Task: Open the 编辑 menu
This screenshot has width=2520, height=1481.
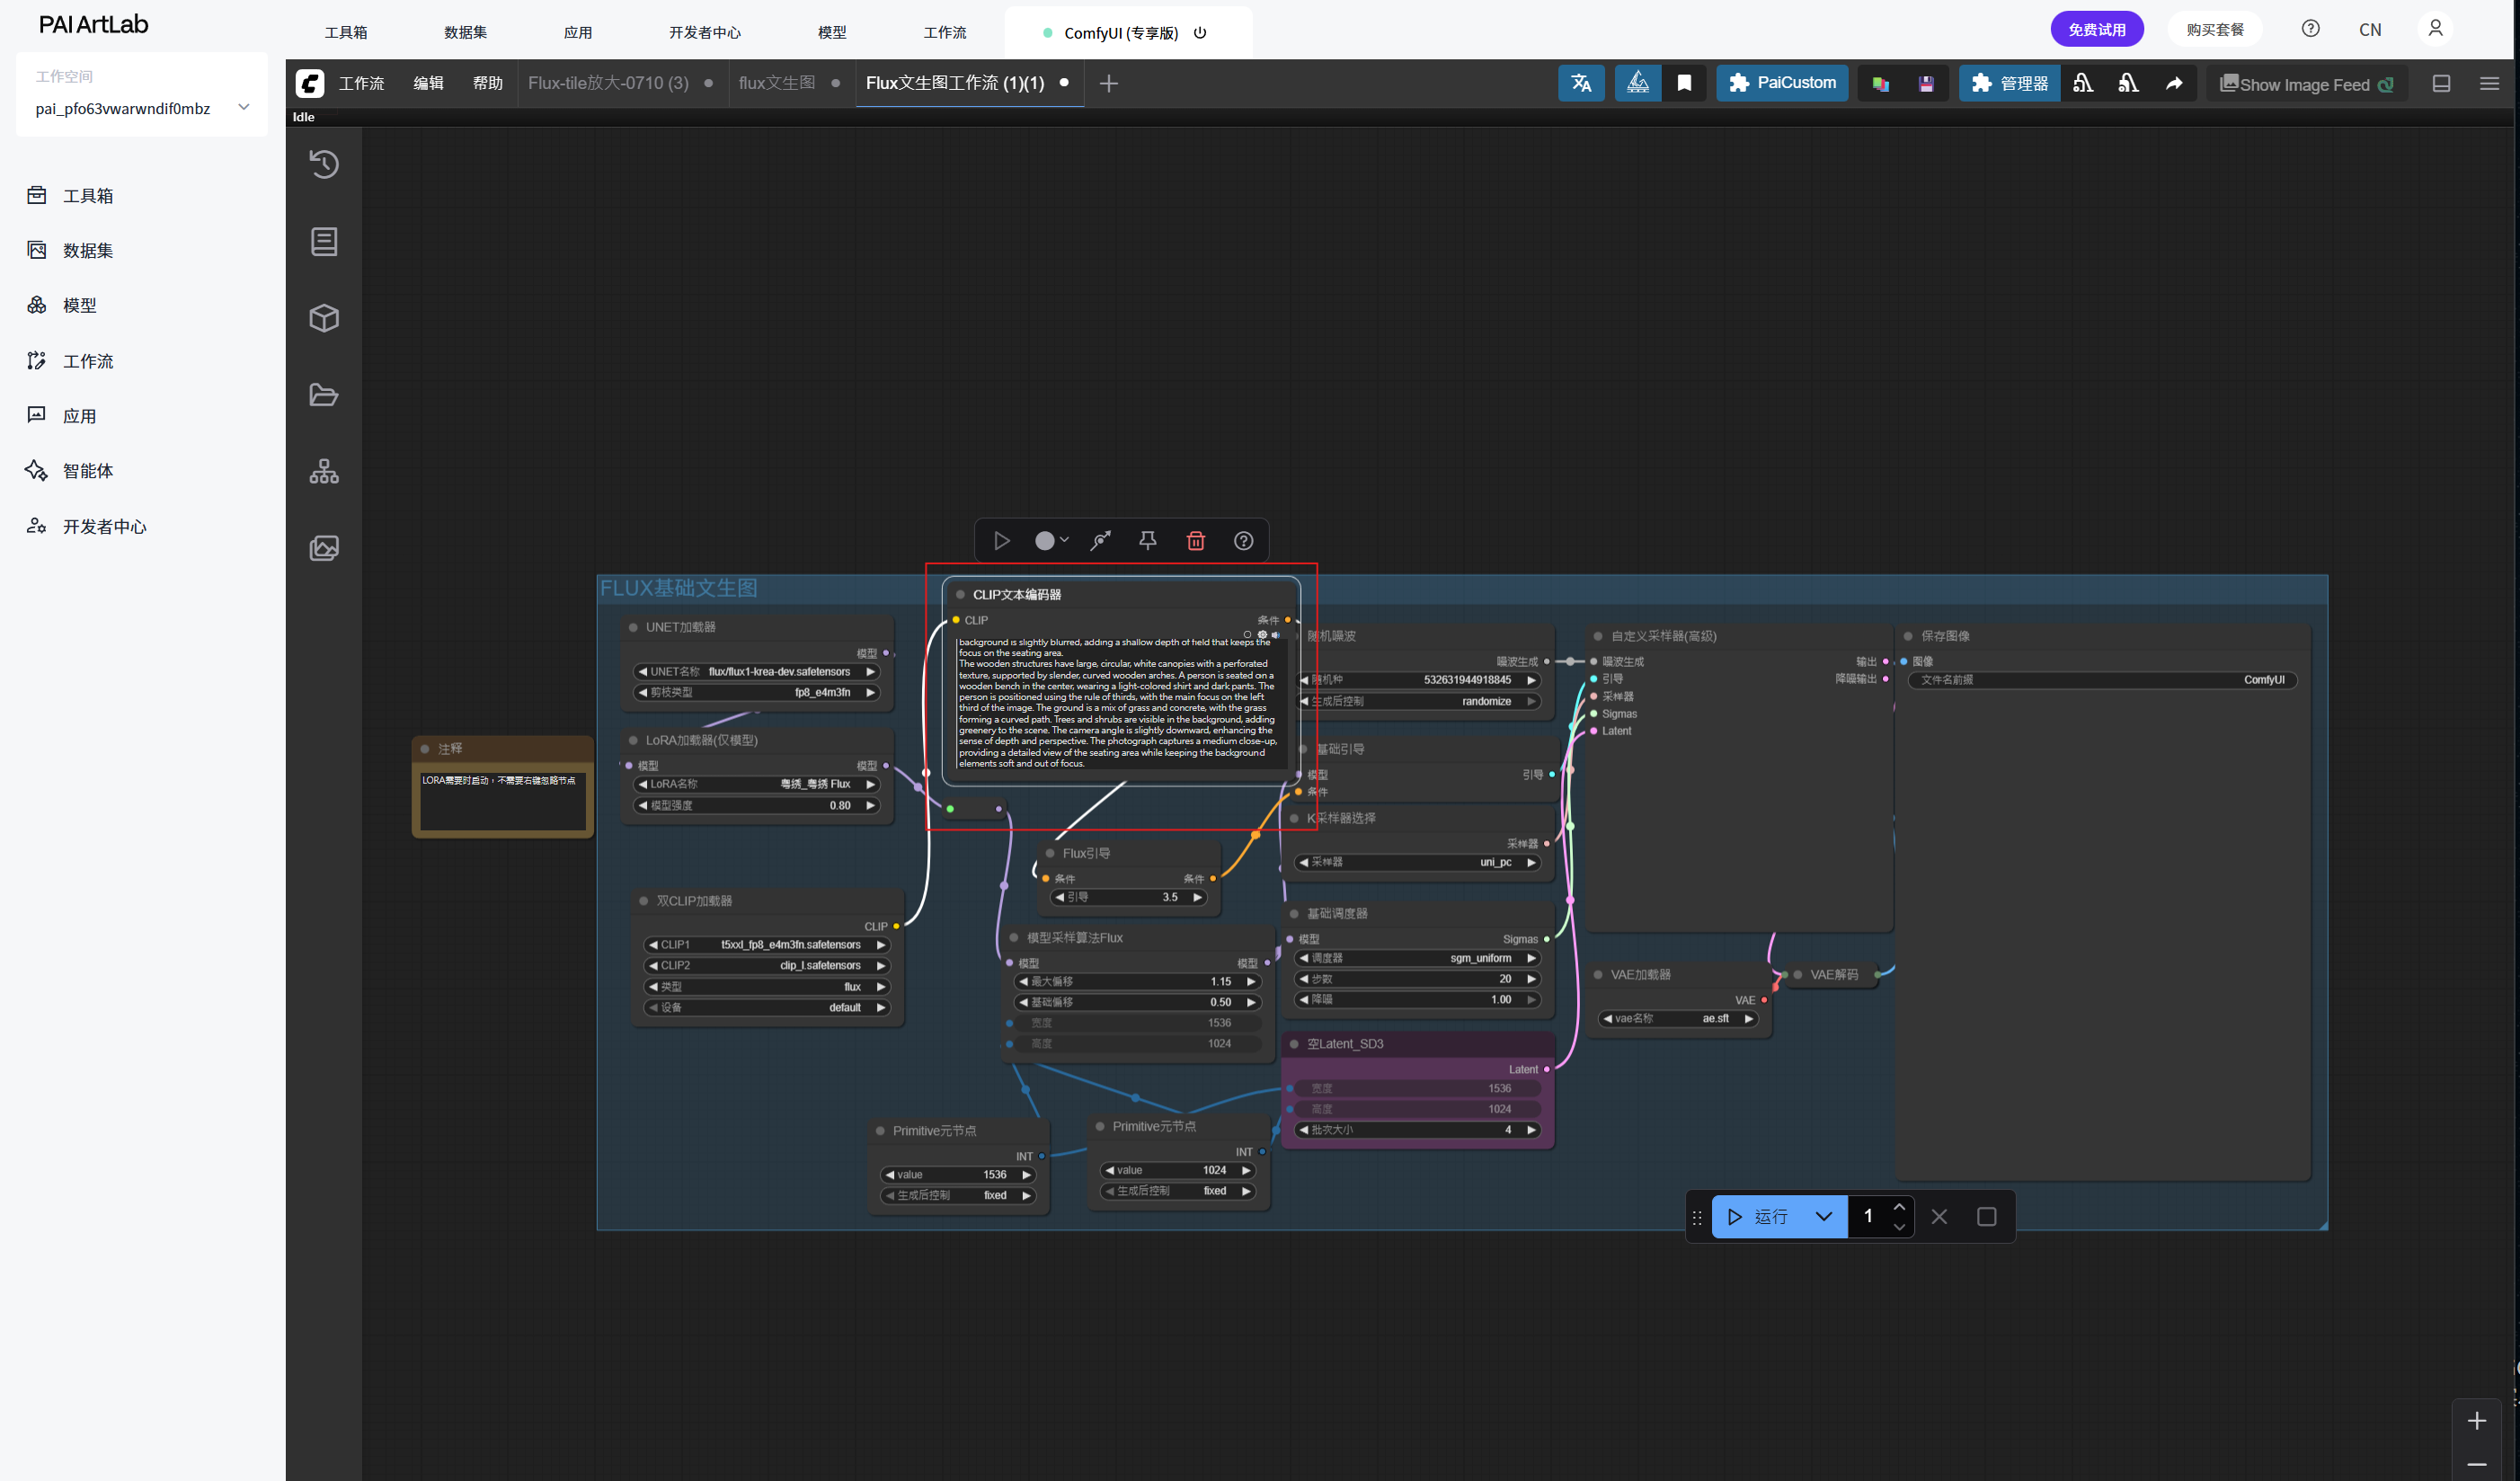Action: [x=428, y=83]
